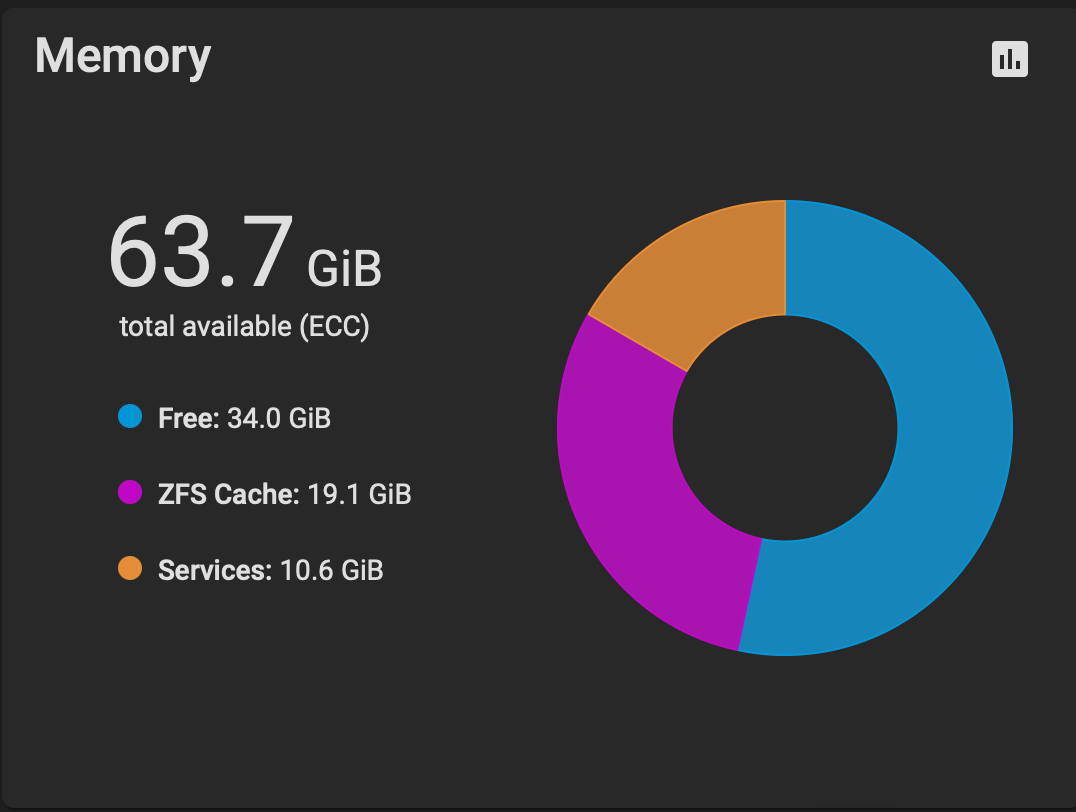The width and height of the screenshot is (1076, 812).
Task: Click the GiB unit beside 63.7
Action: pyautogui.click(x=344, y=268)
